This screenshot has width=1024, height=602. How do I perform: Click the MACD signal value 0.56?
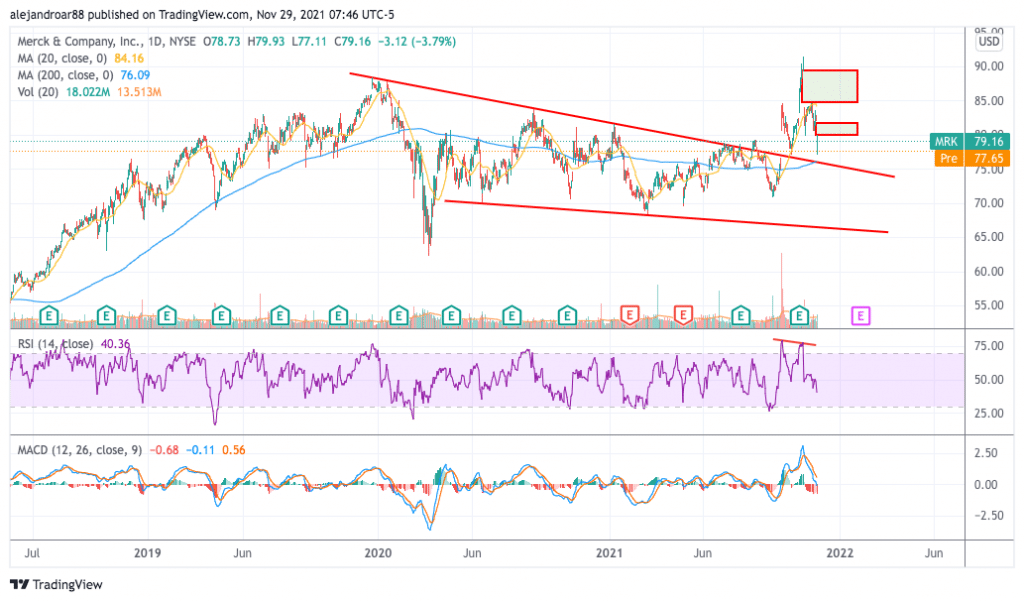coord(234,450)
